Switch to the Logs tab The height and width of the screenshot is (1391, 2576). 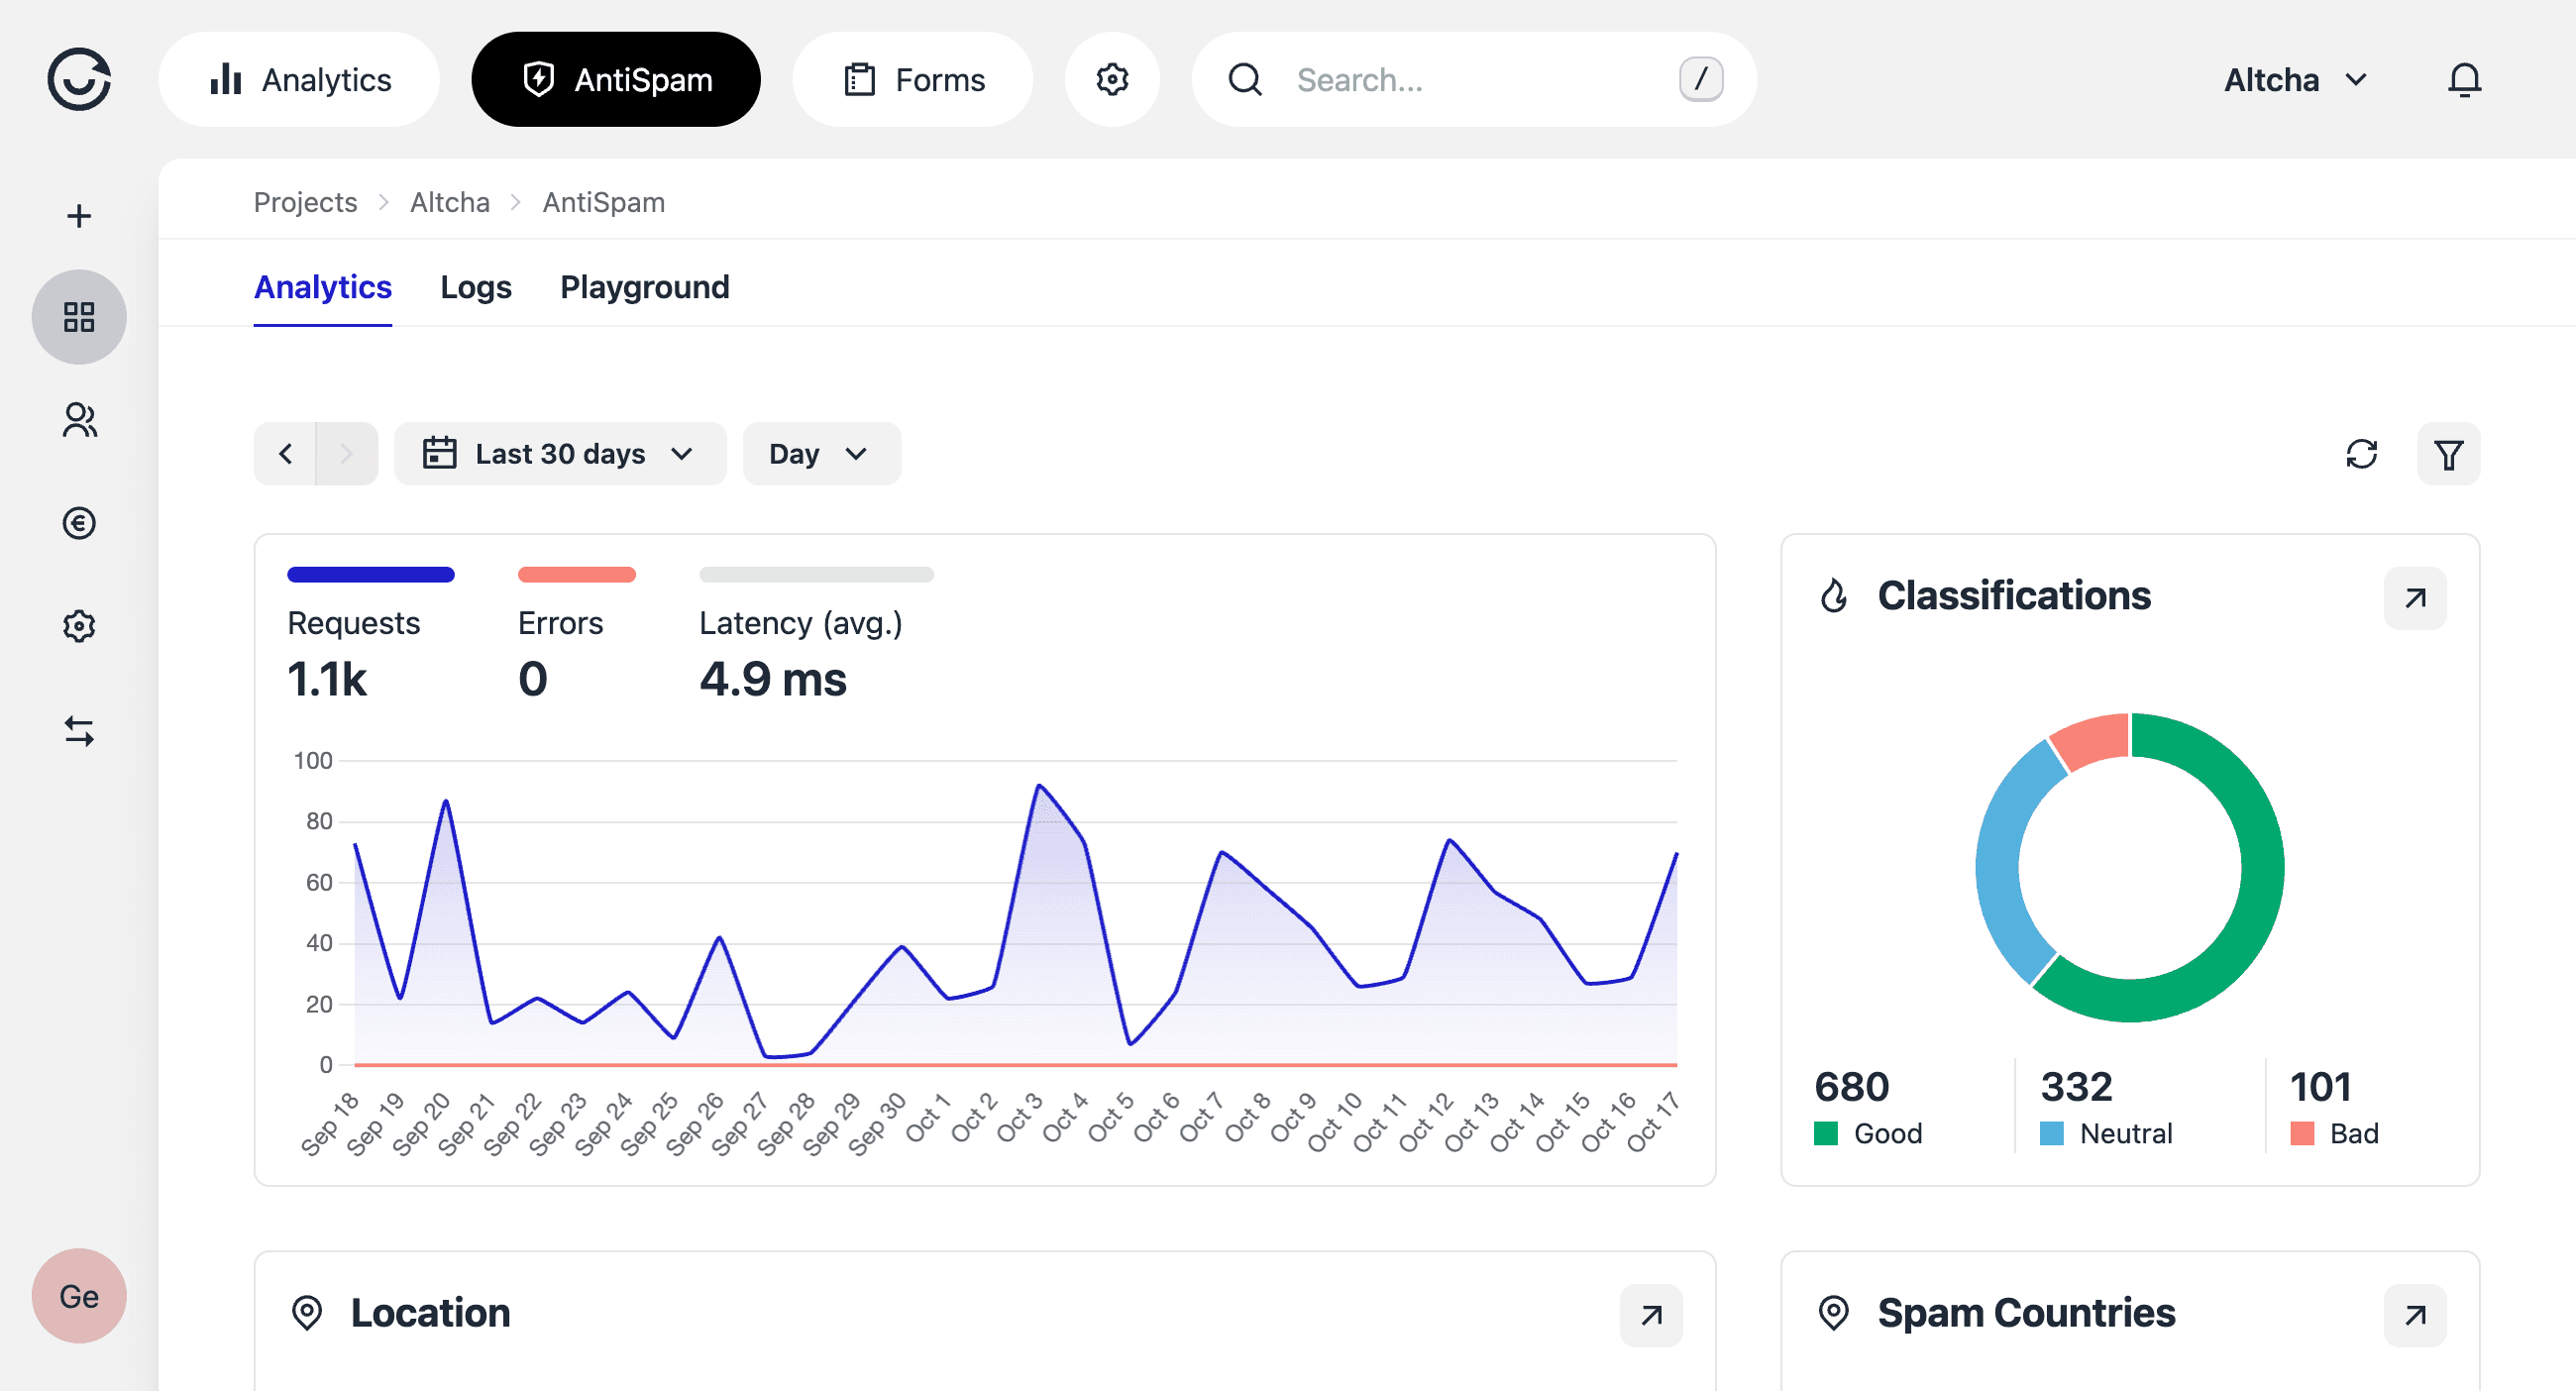tap(477, 286)
